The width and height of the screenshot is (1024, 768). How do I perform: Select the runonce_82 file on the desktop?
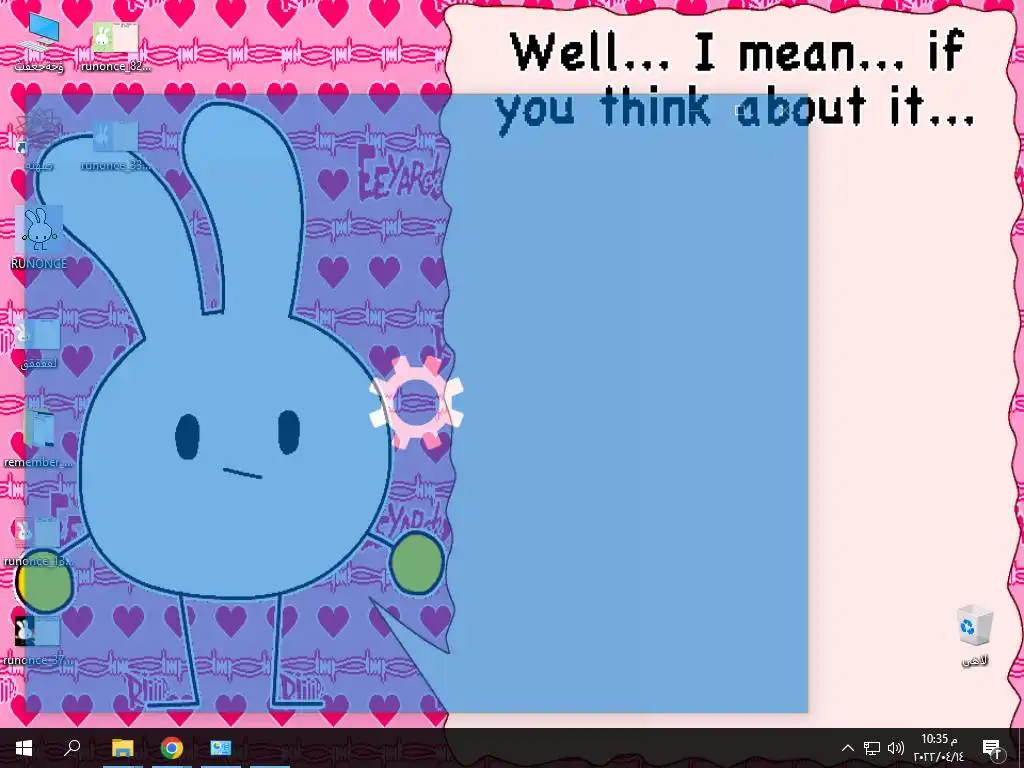pyautogui.click(x=115, y=46)
